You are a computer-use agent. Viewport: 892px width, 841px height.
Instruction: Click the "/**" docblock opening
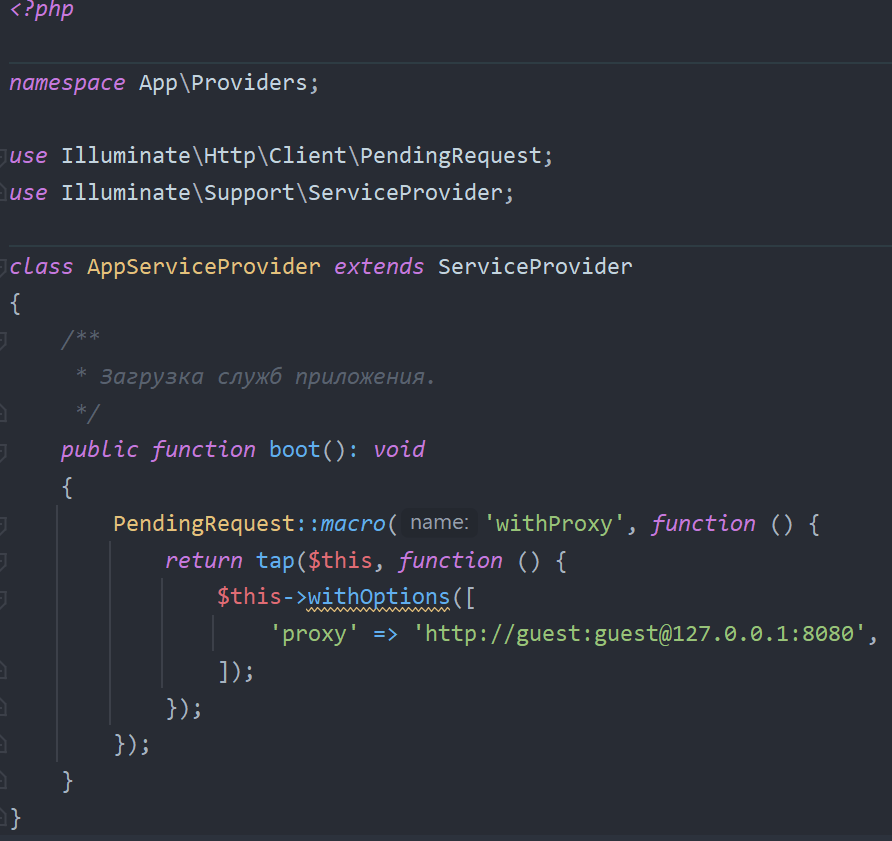tap(80, 340)
